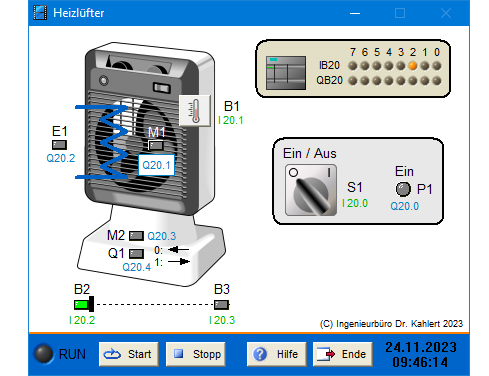This screenshot has width=489, height=376.
Task: Turn the S1 Ein/Aus rotary switch
Action: point(311,190)
